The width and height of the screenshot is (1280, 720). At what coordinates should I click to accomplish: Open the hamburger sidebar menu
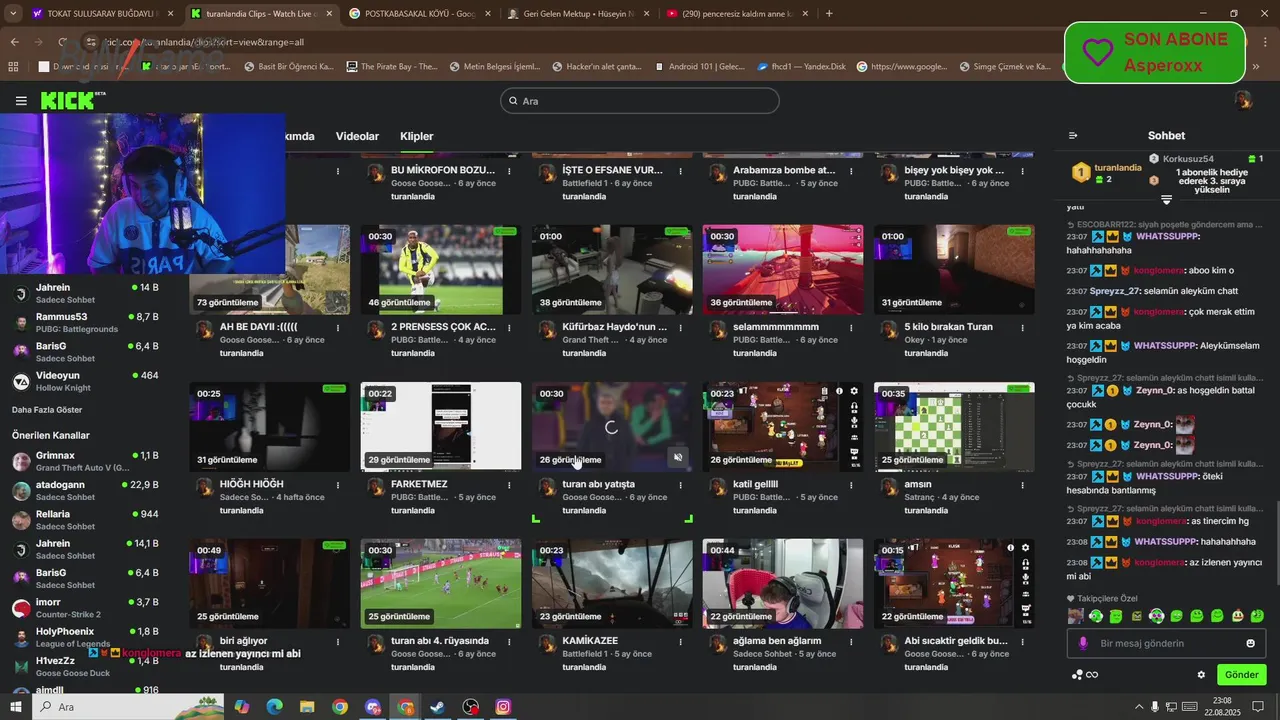tap(21, 101)
